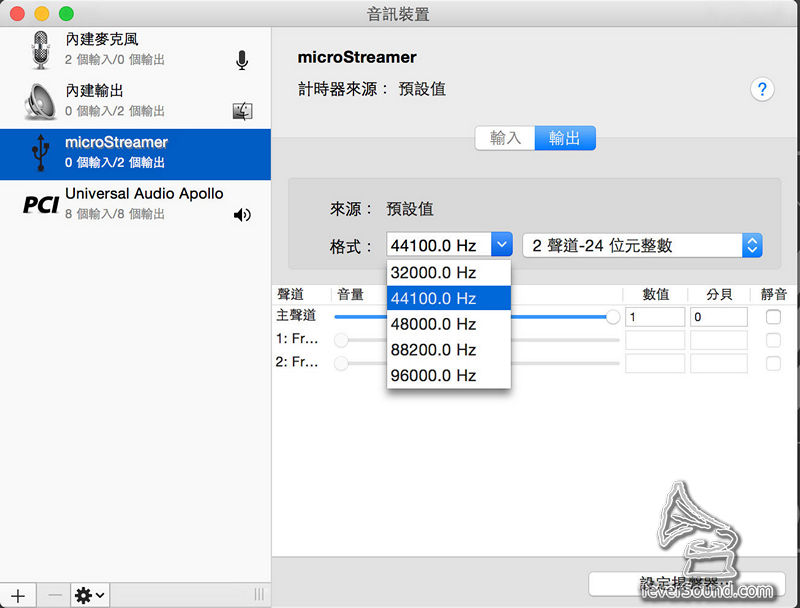Toggle the 1: Fr... channel mute checkbox
The image size is (800, 608).
pos(773,340)
